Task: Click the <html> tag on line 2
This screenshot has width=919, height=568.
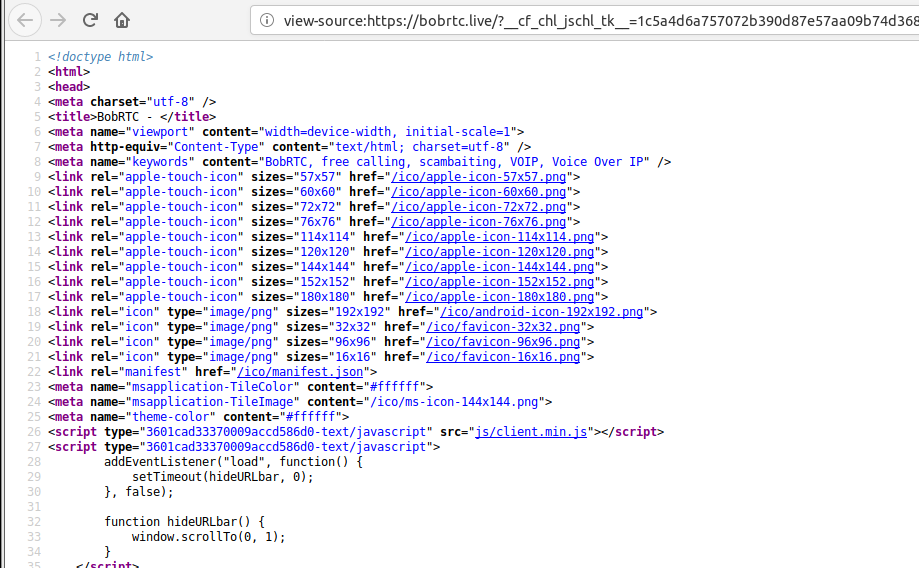Action: click(69, 72)
